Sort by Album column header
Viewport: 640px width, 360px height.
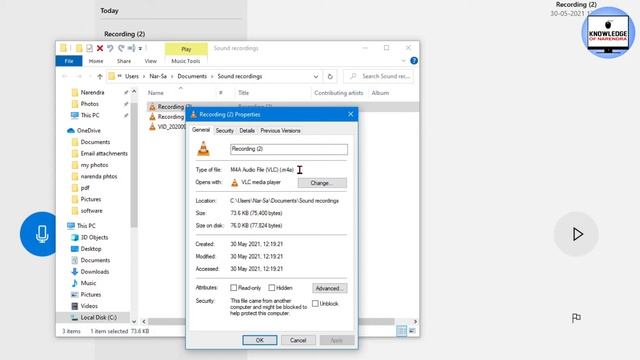380,93
